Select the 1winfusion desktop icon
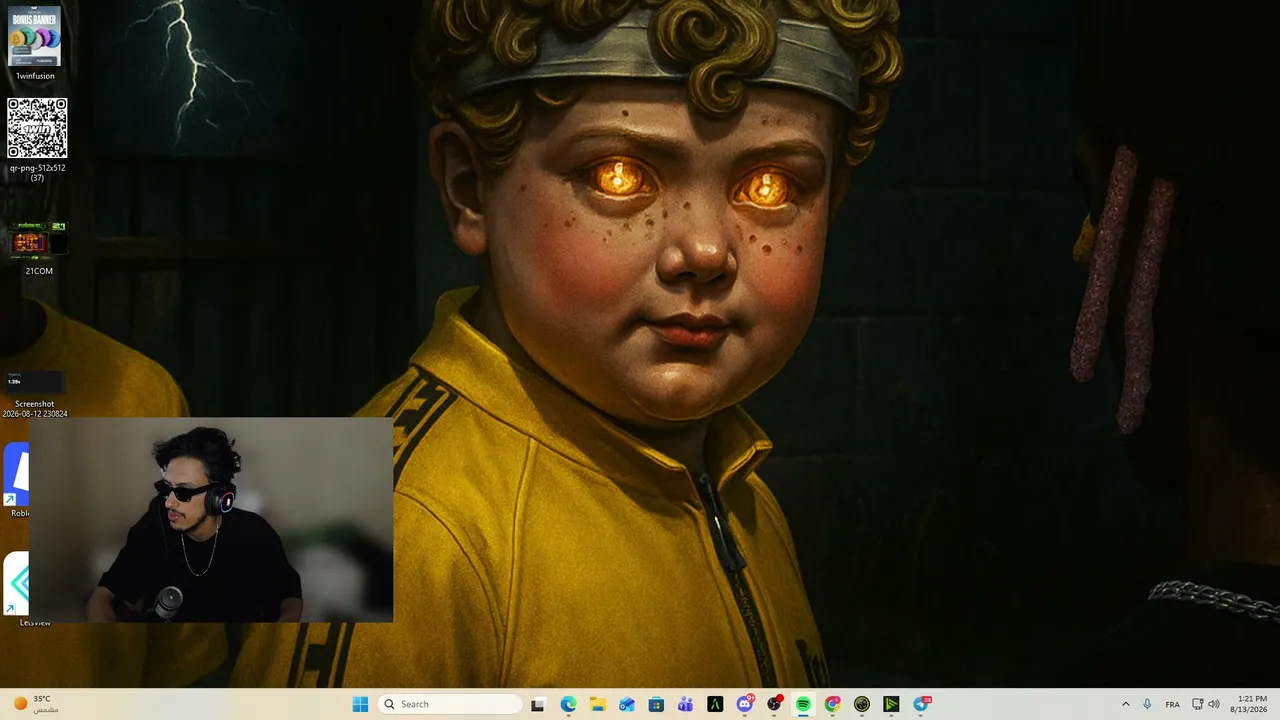This screenshot has height=720, width=1280. [35, 43]
